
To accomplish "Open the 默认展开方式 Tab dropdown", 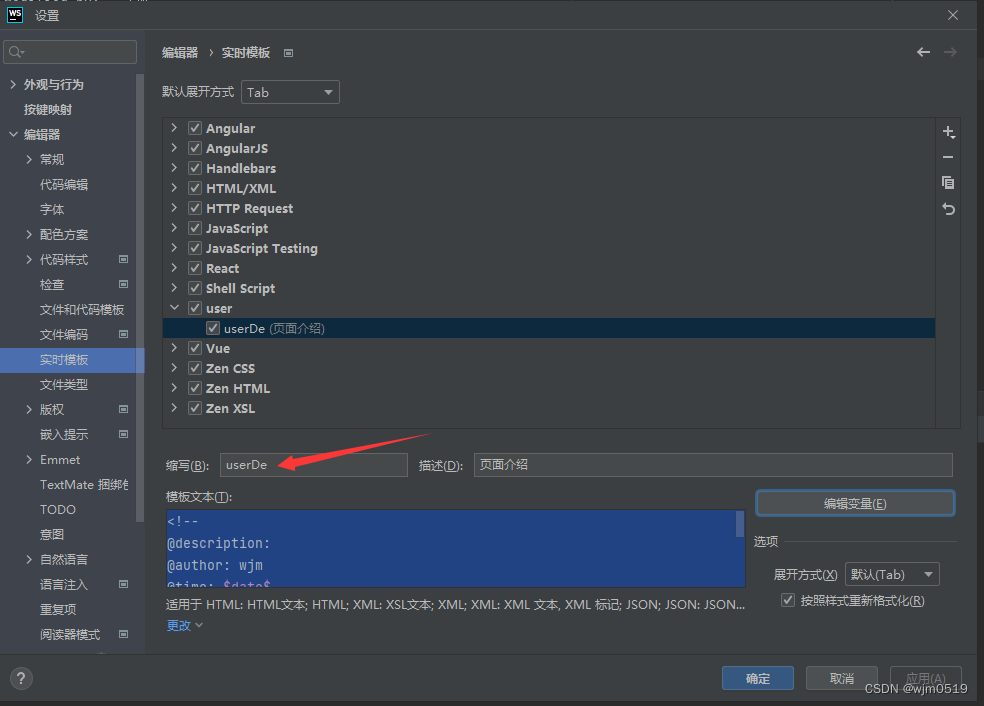I will pos(290,92).
